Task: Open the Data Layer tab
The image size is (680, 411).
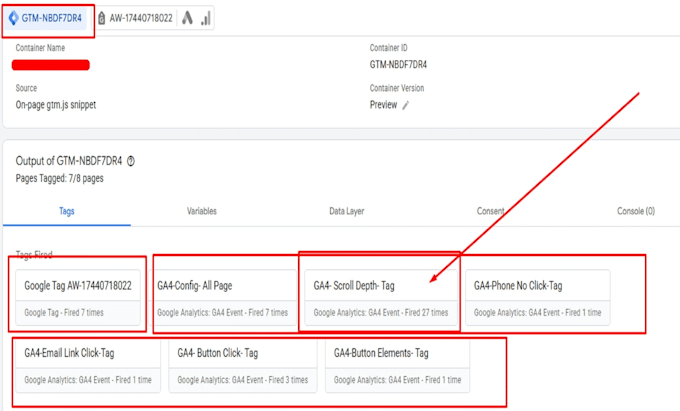Action: (347, 211)
